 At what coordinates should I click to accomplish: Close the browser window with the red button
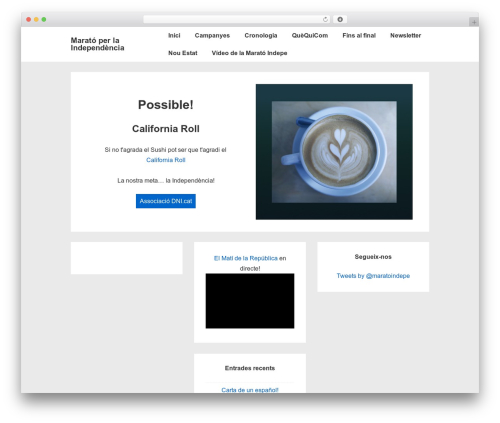coord(29,20)
